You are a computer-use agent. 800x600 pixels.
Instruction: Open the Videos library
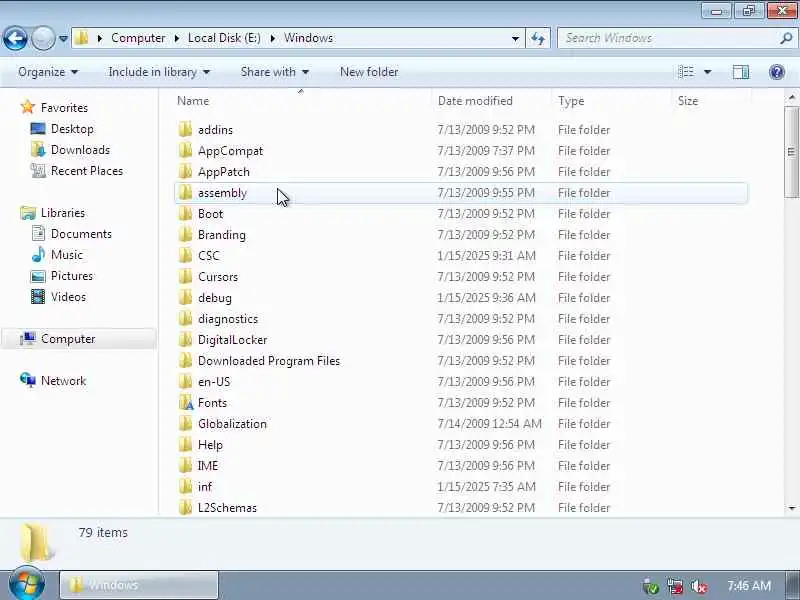point(68,297)
